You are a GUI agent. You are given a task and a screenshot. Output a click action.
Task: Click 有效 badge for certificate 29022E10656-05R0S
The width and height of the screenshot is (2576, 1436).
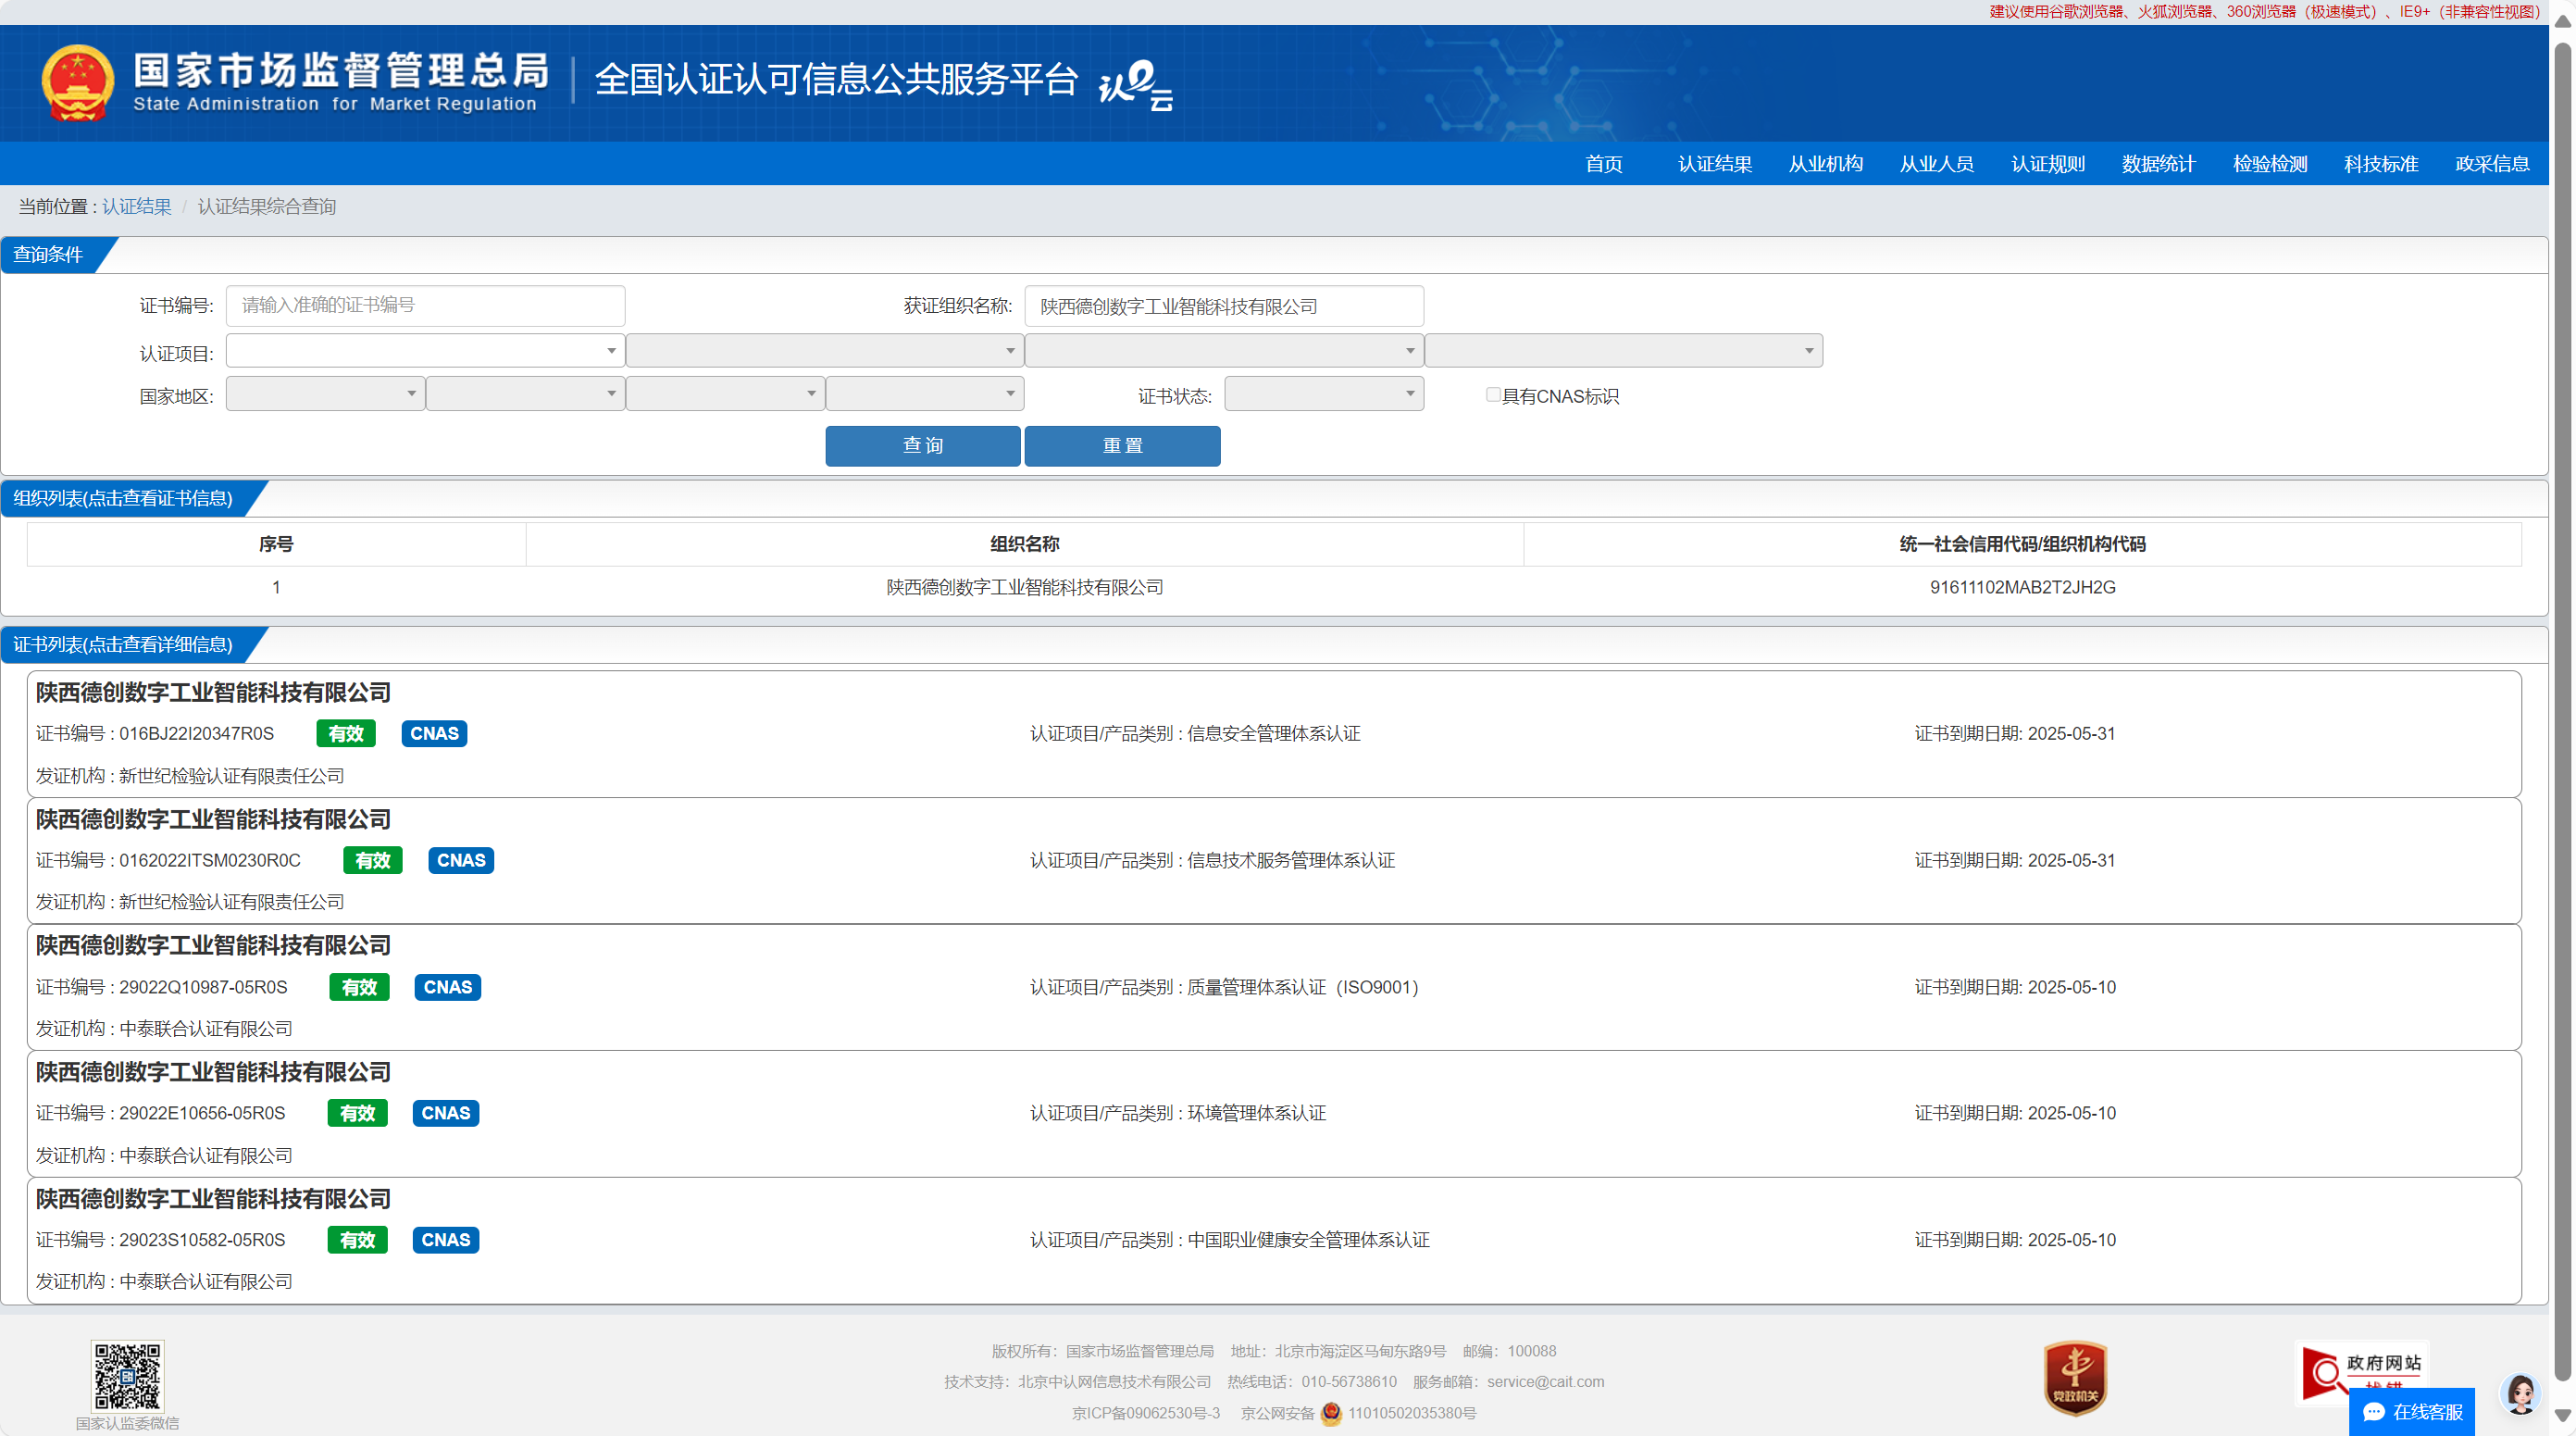pos(357,1113)
